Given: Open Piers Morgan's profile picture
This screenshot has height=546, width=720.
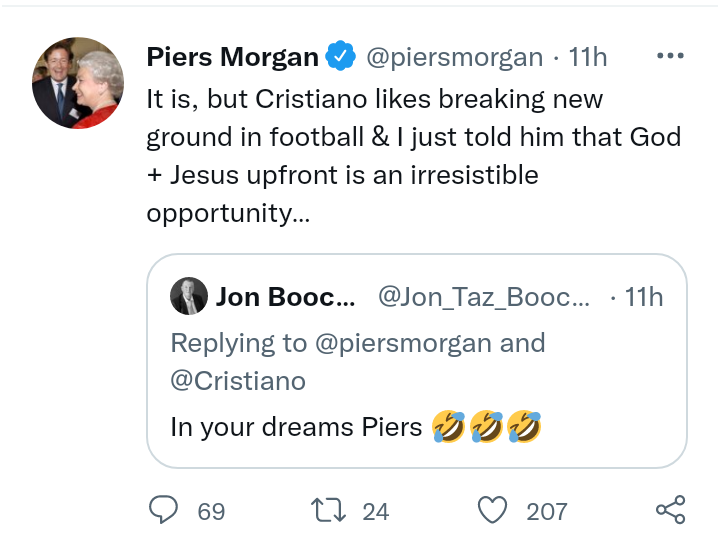Looking at the screenshot, I should pos(78,83).
